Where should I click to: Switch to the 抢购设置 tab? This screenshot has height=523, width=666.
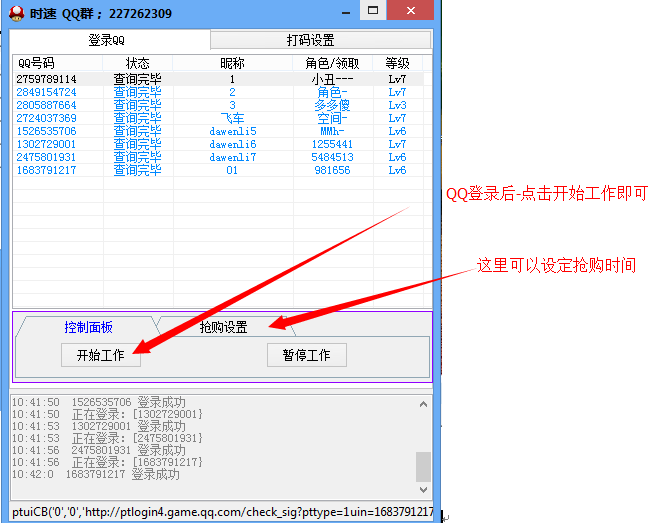point(223,327)
